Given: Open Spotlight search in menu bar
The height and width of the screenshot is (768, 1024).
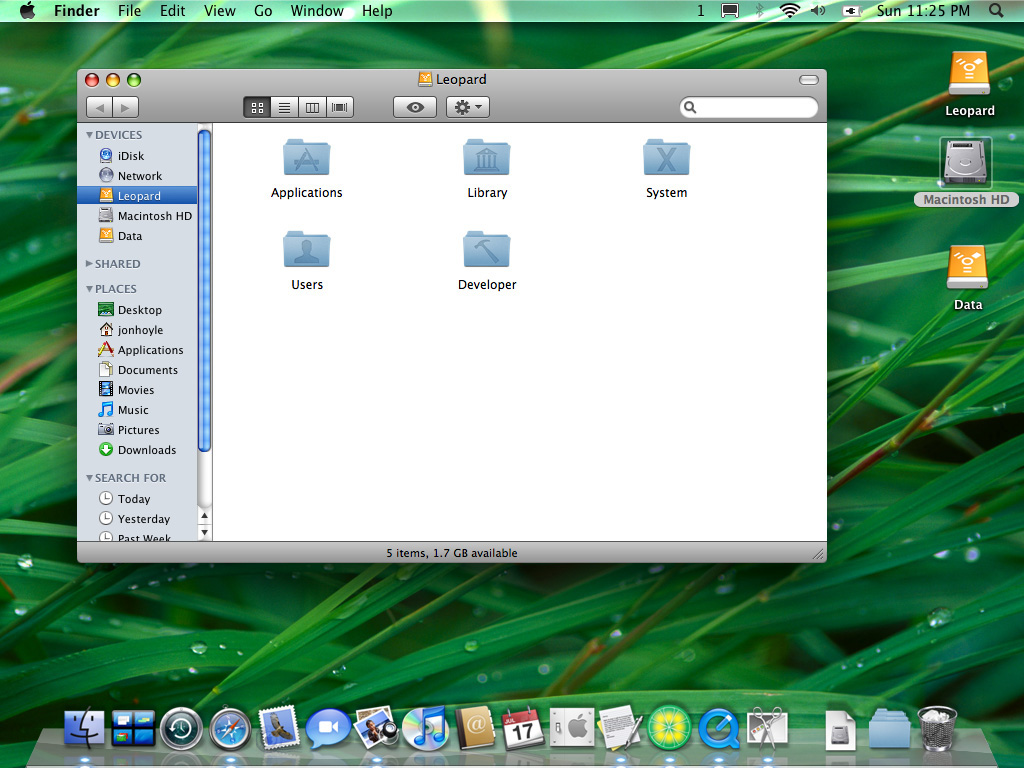Looking at the screenshot, I should (996, 10).
